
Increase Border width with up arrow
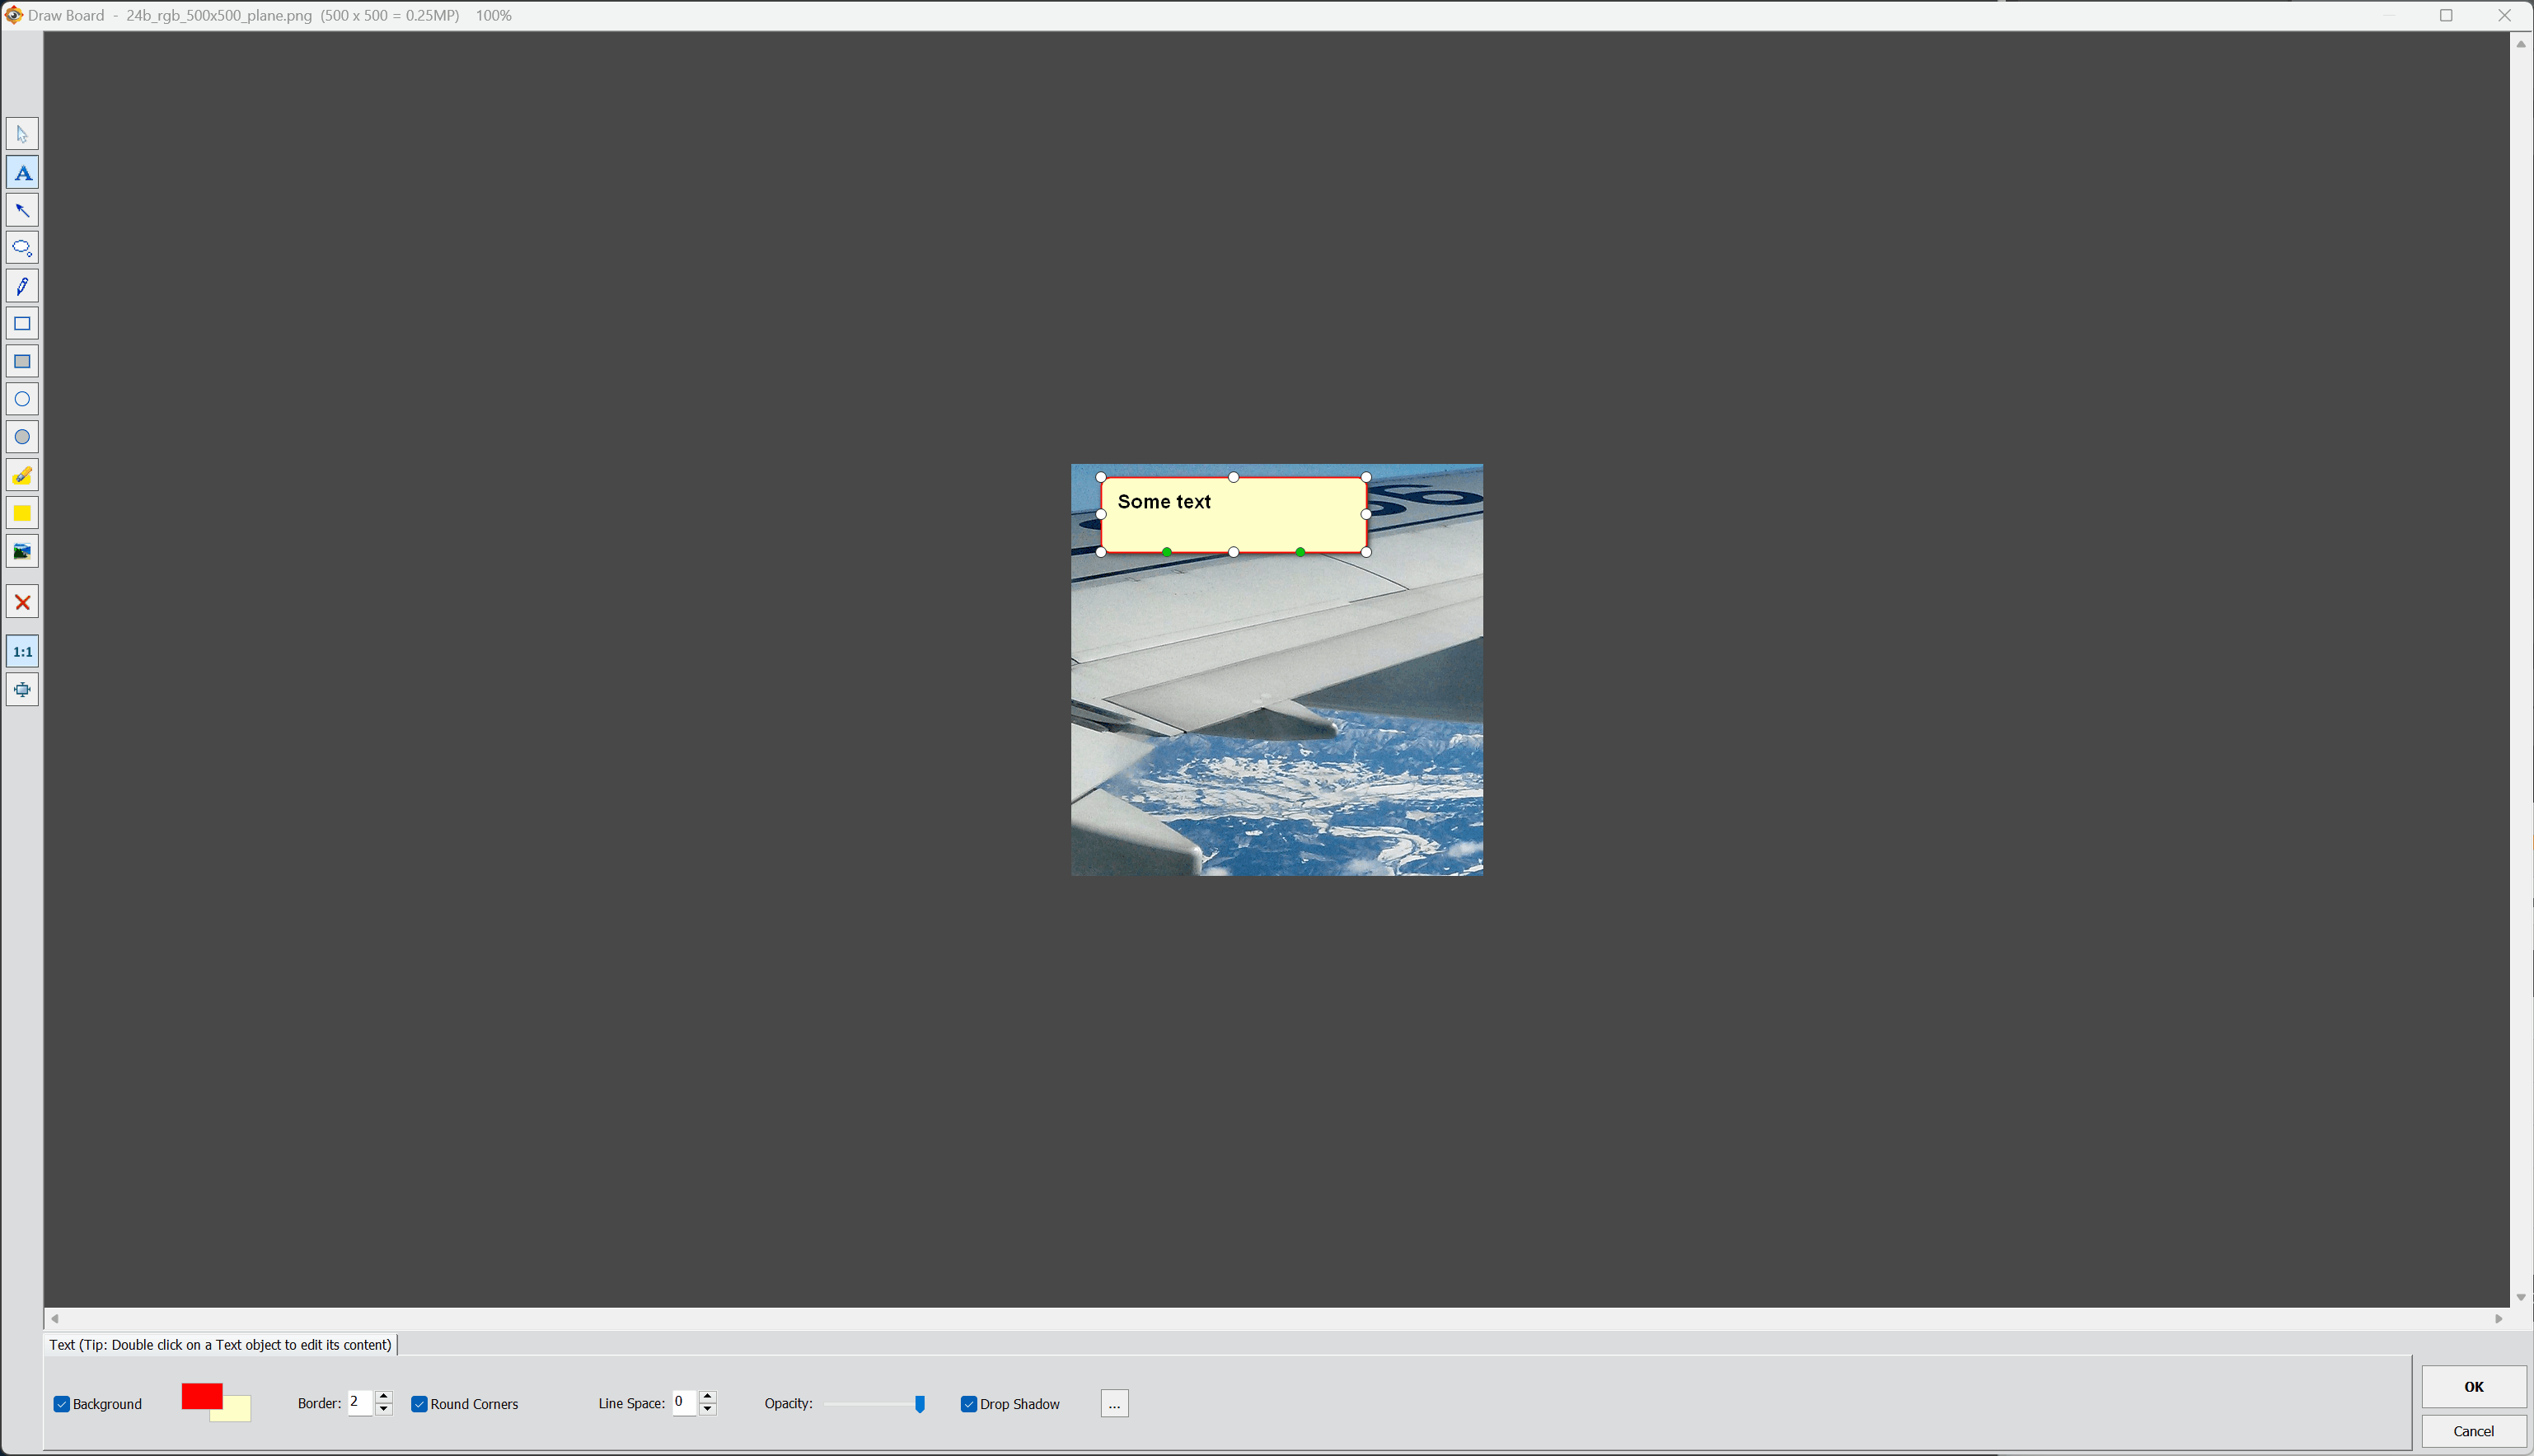point(384,1396)
